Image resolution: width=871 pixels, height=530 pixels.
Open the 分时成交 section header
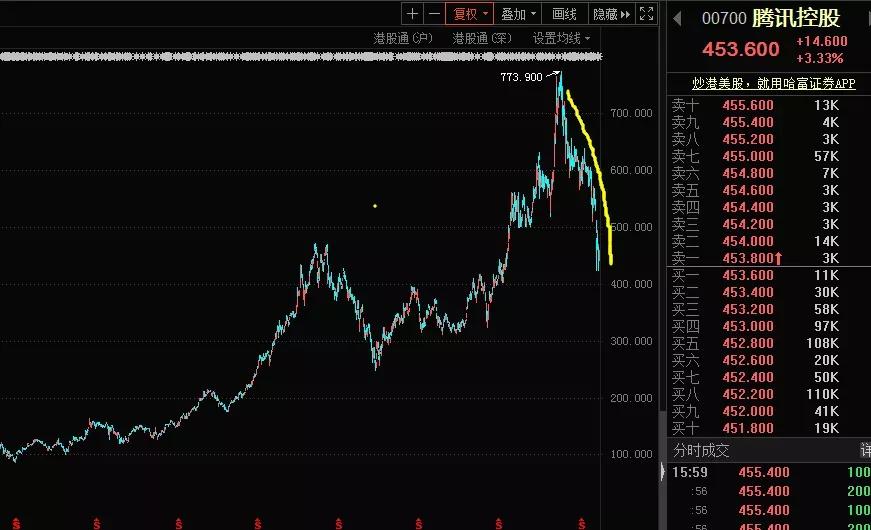(x=701, y=450)
